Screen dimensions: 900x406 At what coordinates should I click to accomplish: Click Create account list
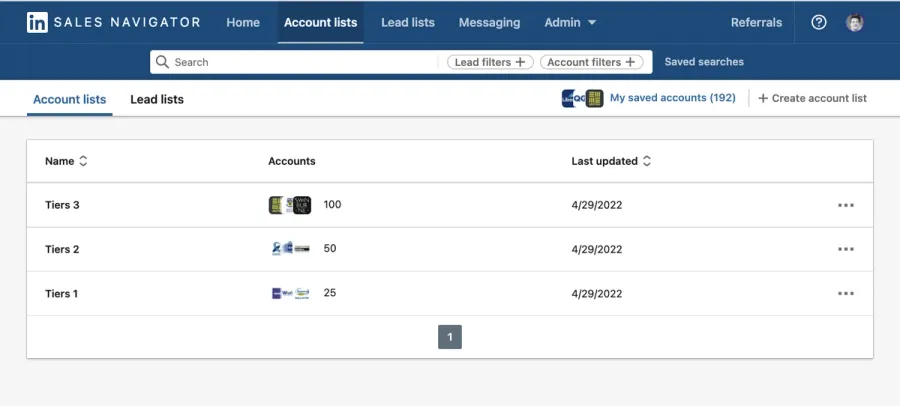(x=812, y=98)
